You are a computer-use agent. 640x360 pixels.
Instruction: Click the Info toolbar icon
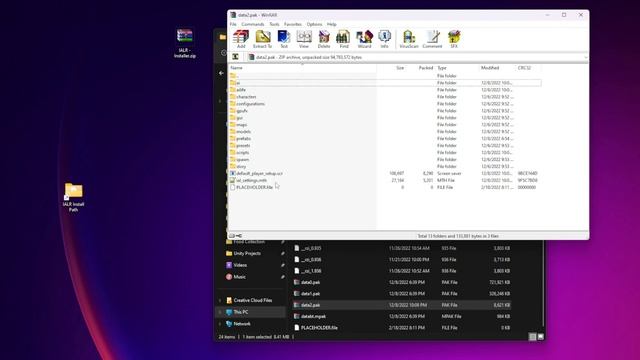[x=384, y=39]
